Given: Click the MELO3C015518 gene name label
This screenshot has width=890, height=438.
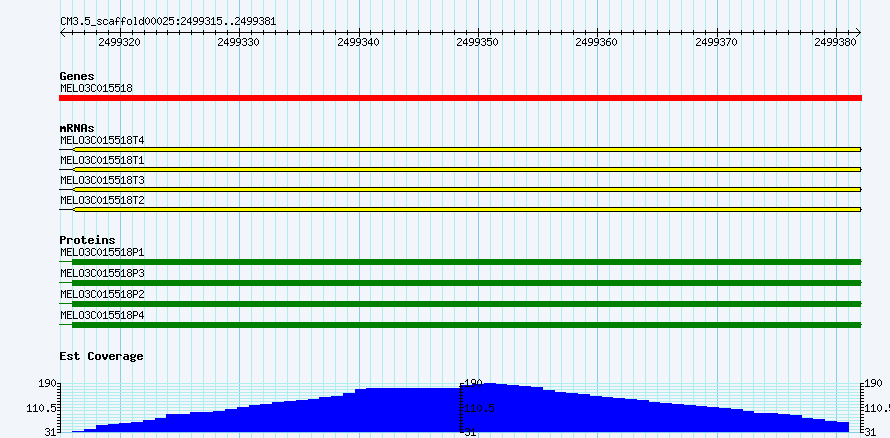Looking at the screenshot, I should click(96, 89).
